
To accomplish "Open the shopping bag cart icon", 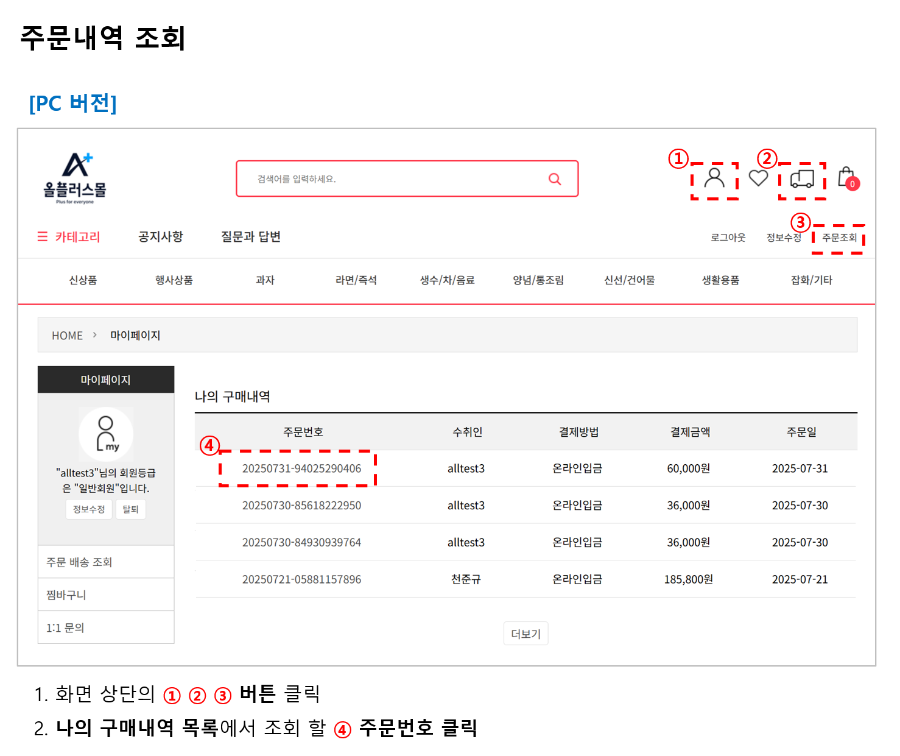I will pyautogui.click(x=848, y=178).
